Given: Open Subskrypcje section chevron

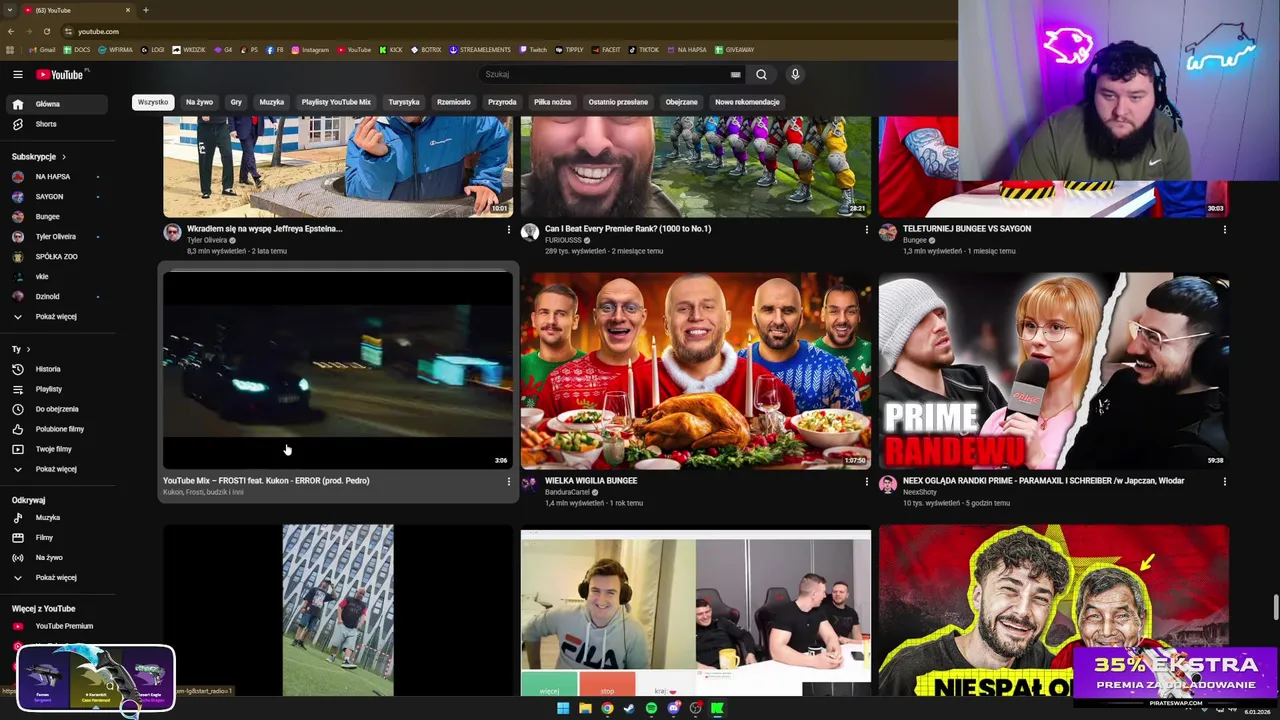Looking at the screenshot, I should point(64,157).
